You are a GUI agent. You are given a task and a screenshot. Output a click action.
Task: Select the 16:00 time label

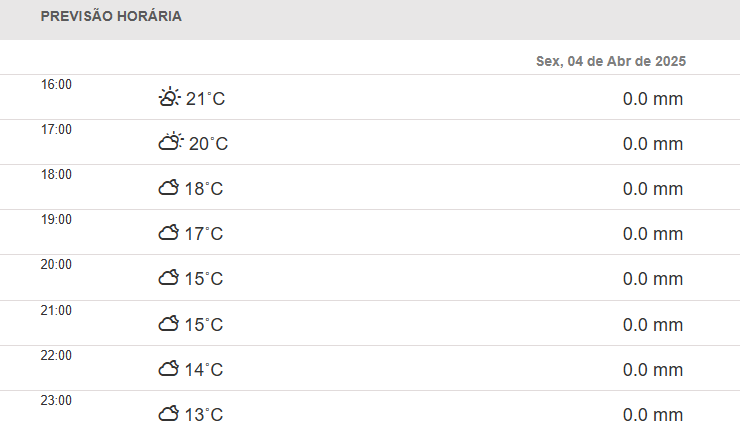click(x=56, y=85)
